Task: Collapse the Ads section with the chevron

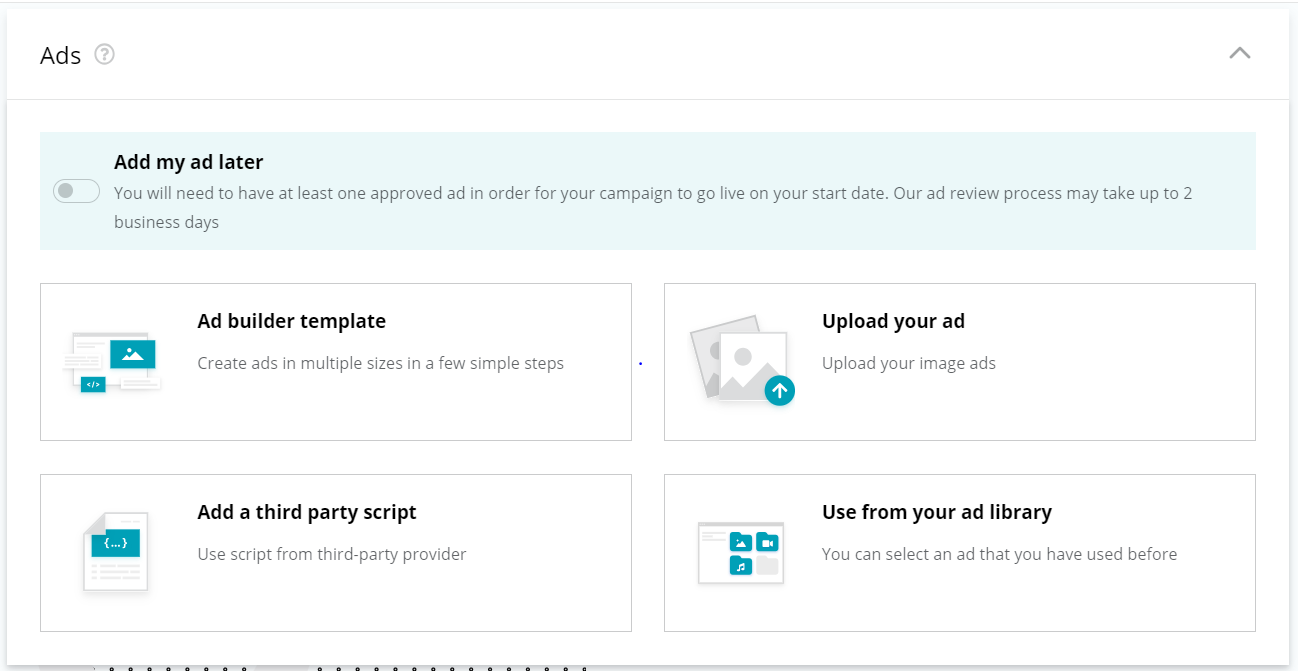Action: 1239,54
